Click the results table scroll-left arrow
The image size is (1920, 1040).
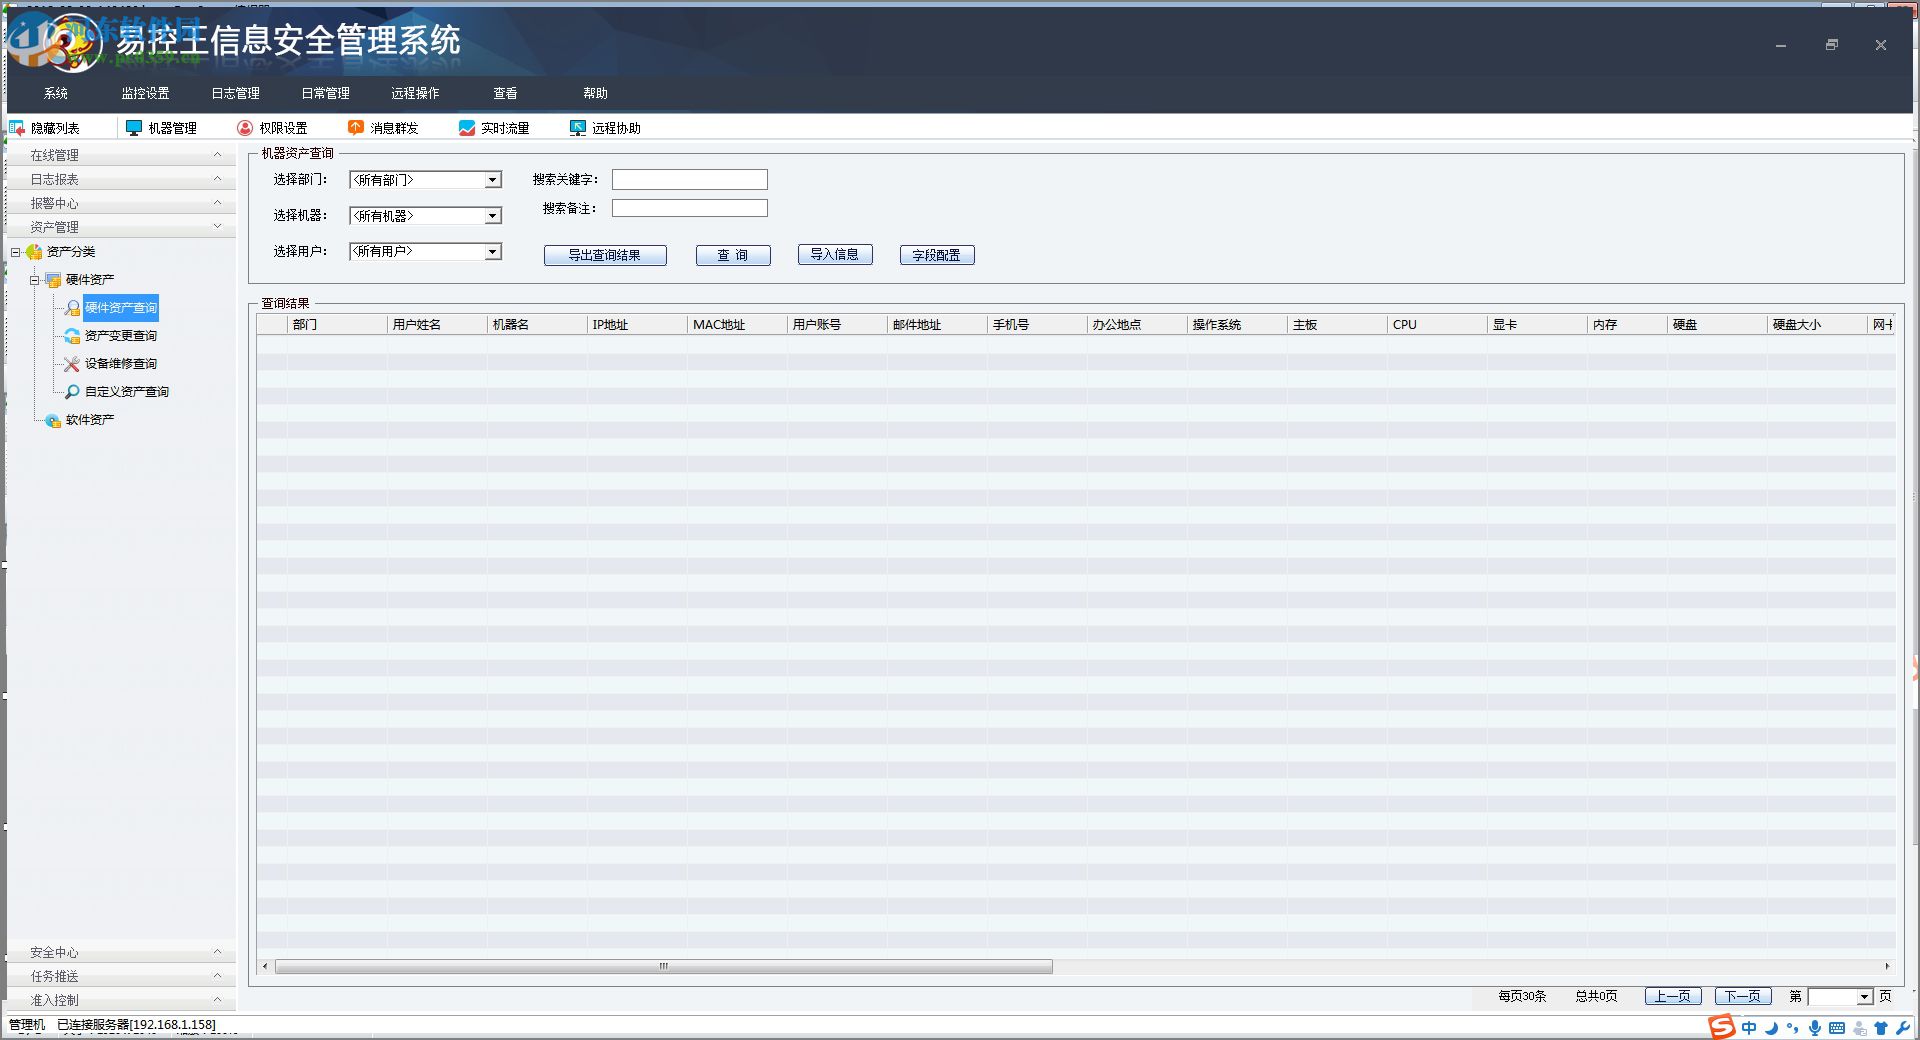(265, 966)
